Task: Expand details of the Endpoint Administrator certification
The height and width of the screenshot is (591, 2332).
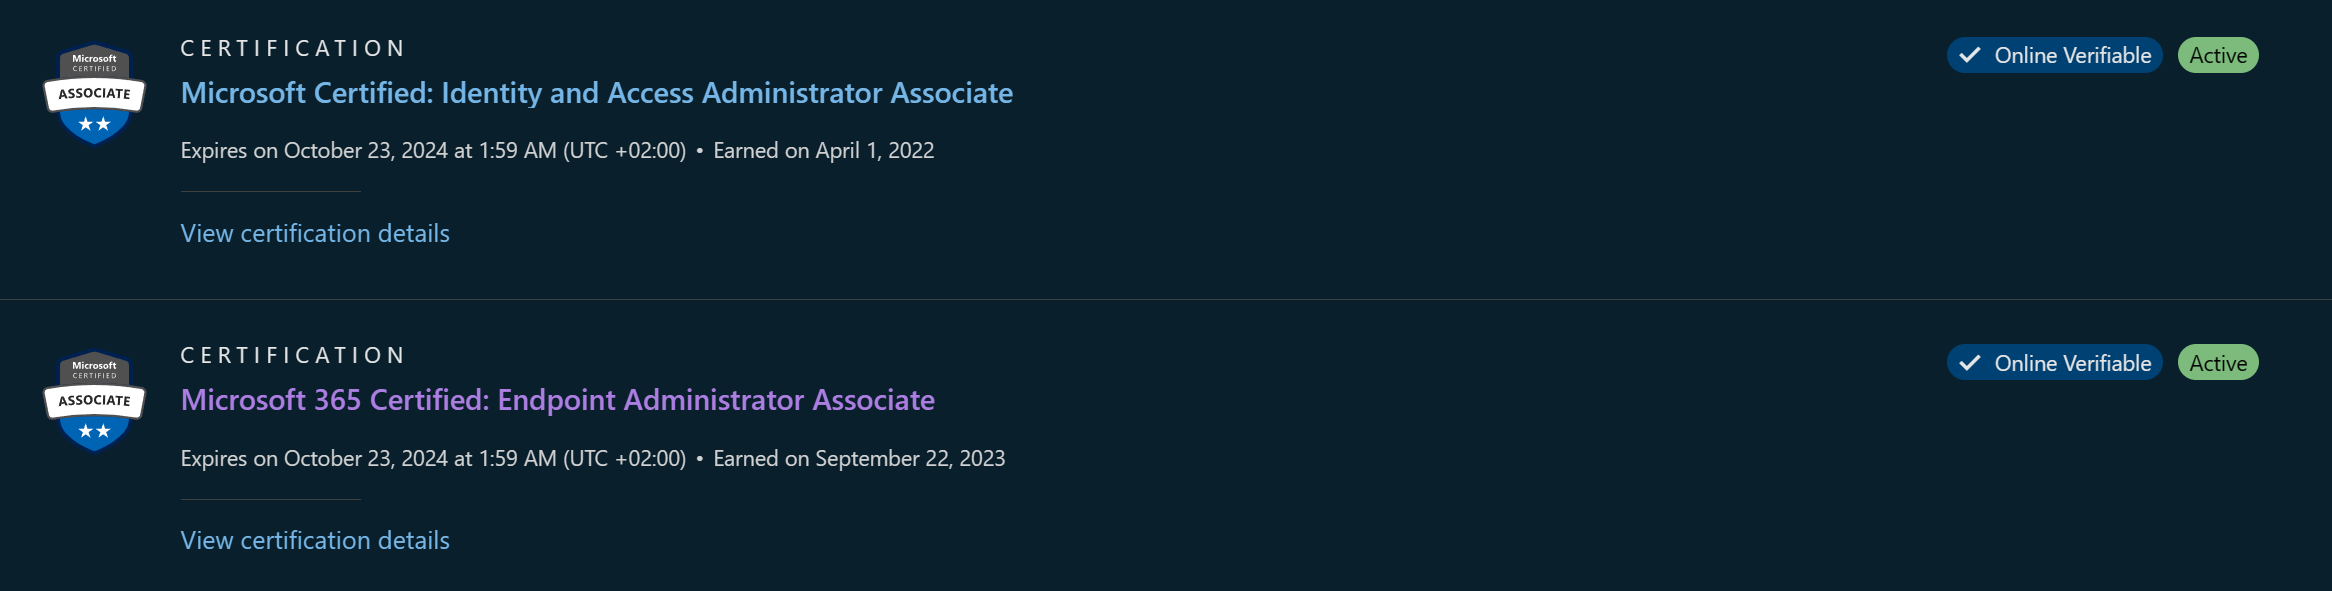Action: point(314,540)
